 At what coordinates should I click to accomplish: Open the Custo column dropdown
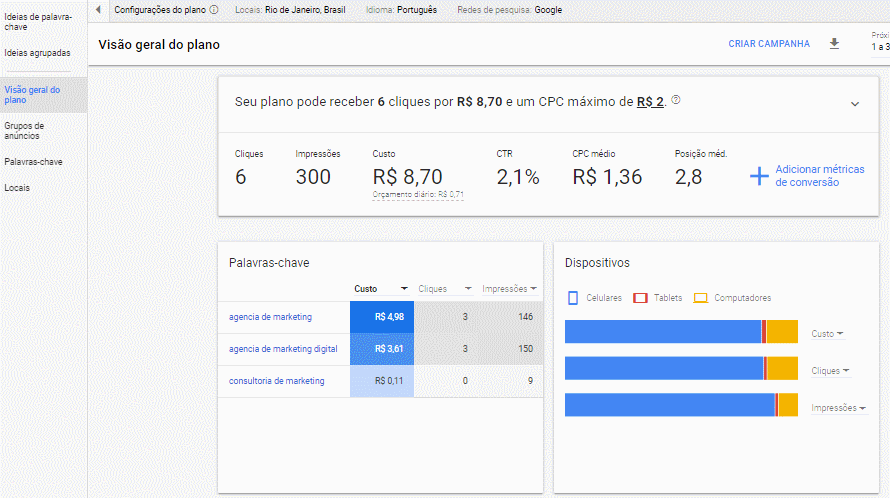pyautogui.click(x=403, y=289)
